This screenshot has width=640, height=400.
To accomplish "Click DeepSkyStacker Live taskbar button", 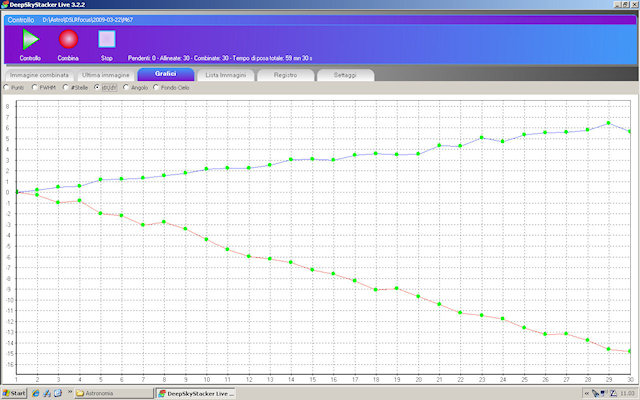I will click(x=196, y=393).
